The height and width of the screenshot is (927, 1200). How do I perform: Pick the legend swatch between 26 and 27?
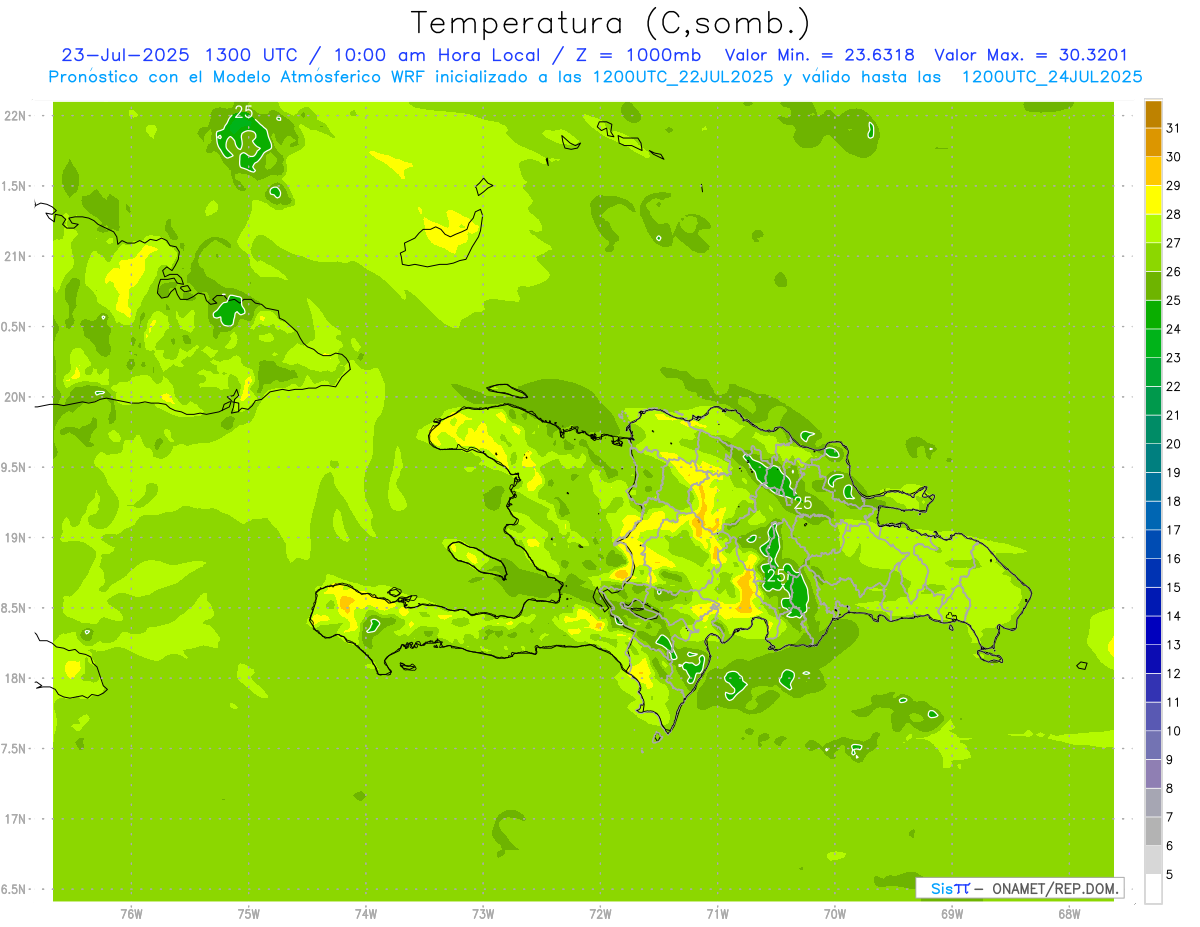point(1153,256)
